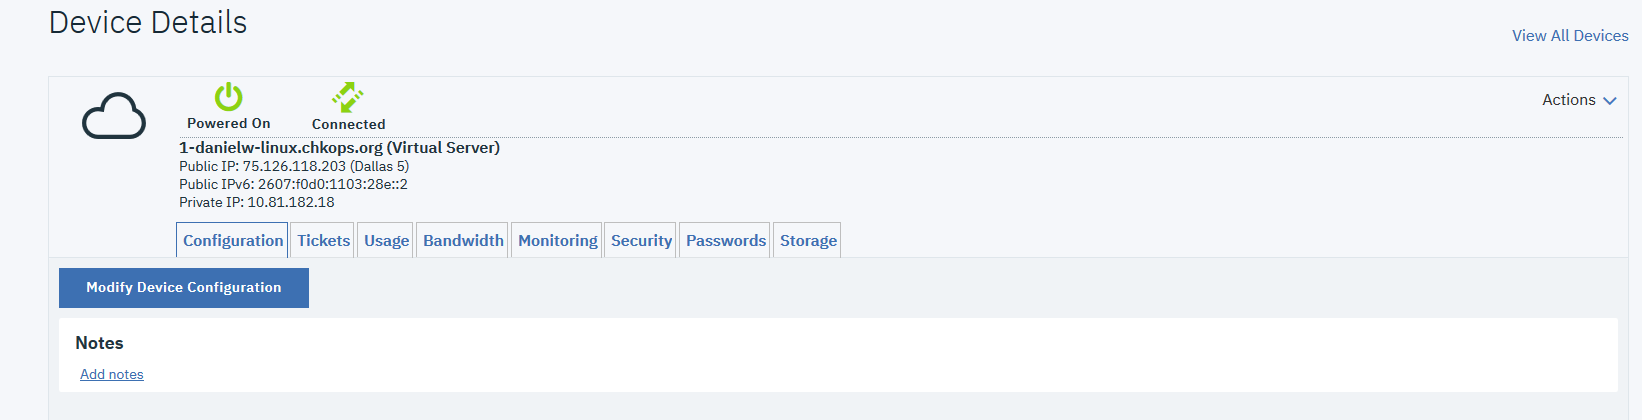Click the green Connected arrows icon
Viewport: 1642px width, 420px height.
(348, 97)
